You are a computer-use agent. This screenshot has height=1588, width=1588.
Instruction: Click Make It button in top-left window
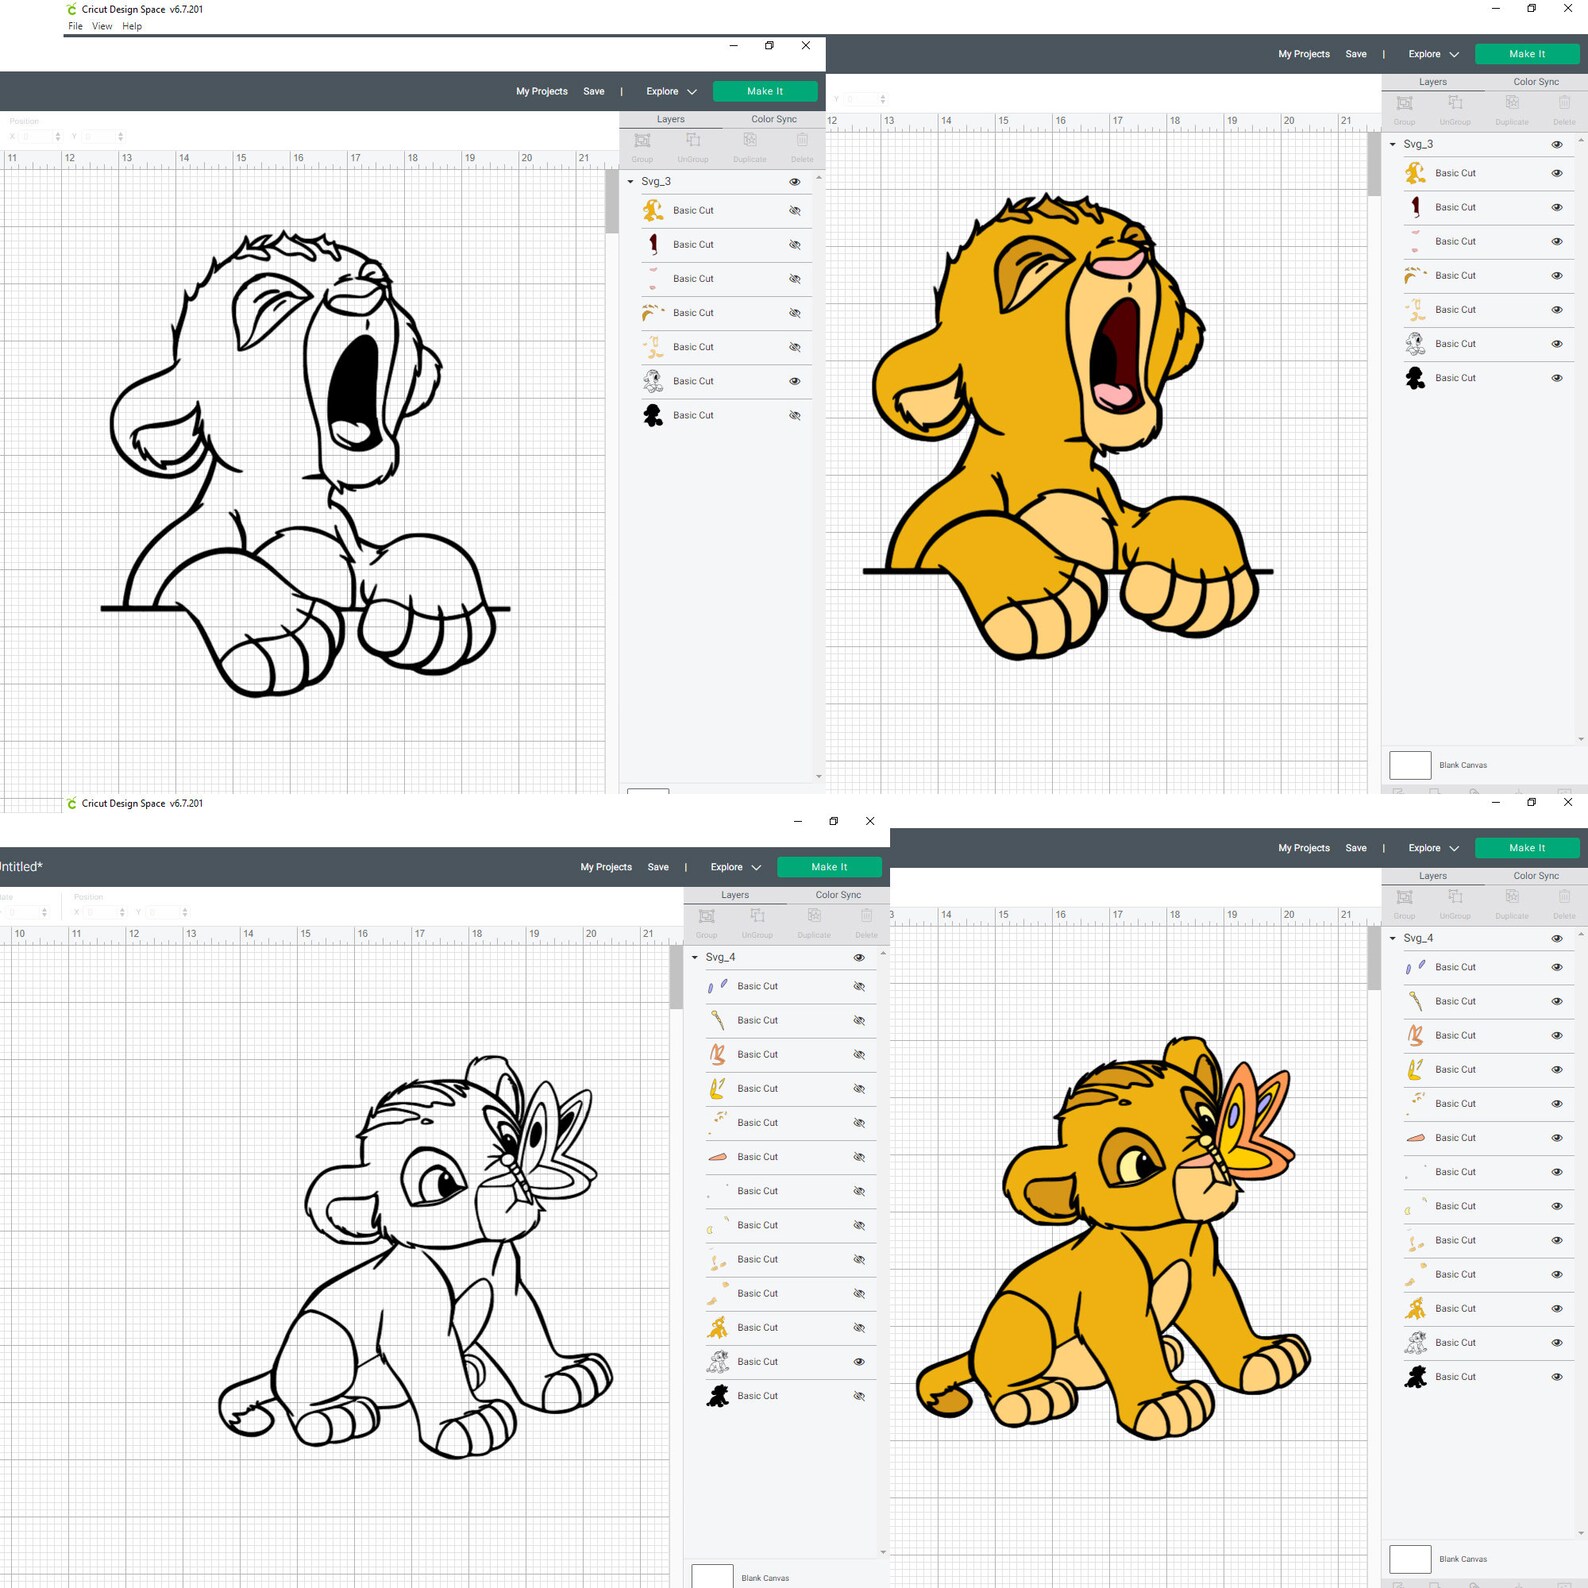tap(765, 91)
